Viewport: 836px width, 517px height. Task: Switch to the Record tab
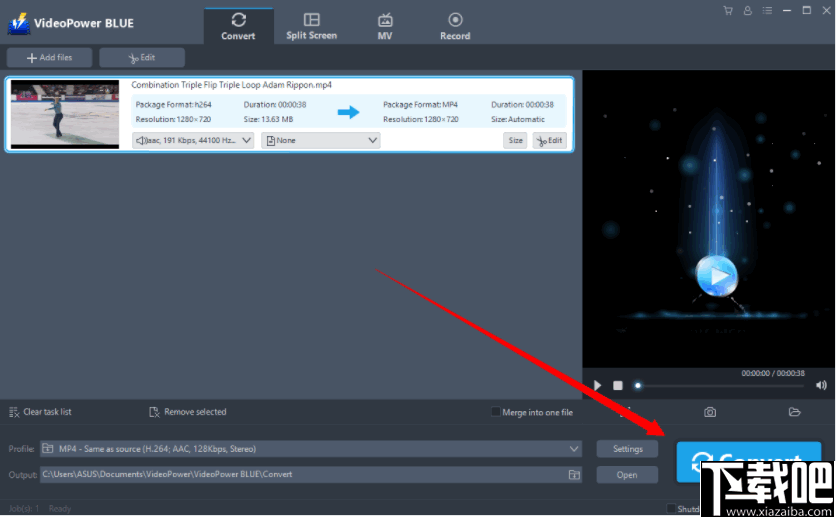point(455,26)
